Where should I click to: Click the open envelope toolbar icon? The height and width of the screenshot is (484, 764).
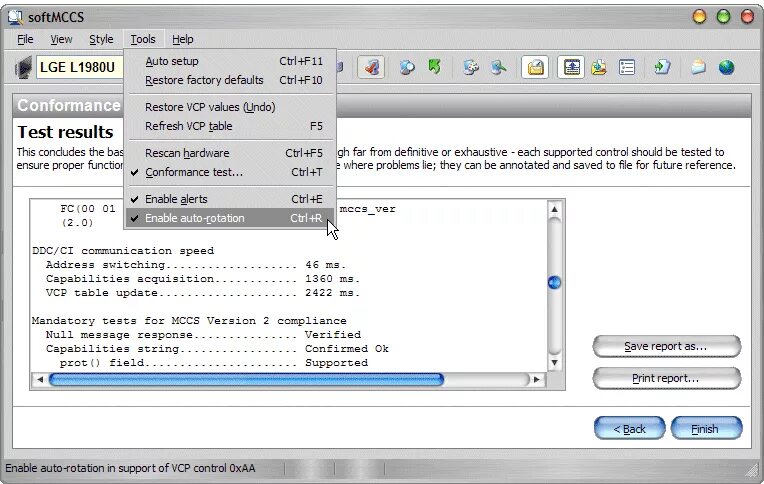click(x=698, y=67)
